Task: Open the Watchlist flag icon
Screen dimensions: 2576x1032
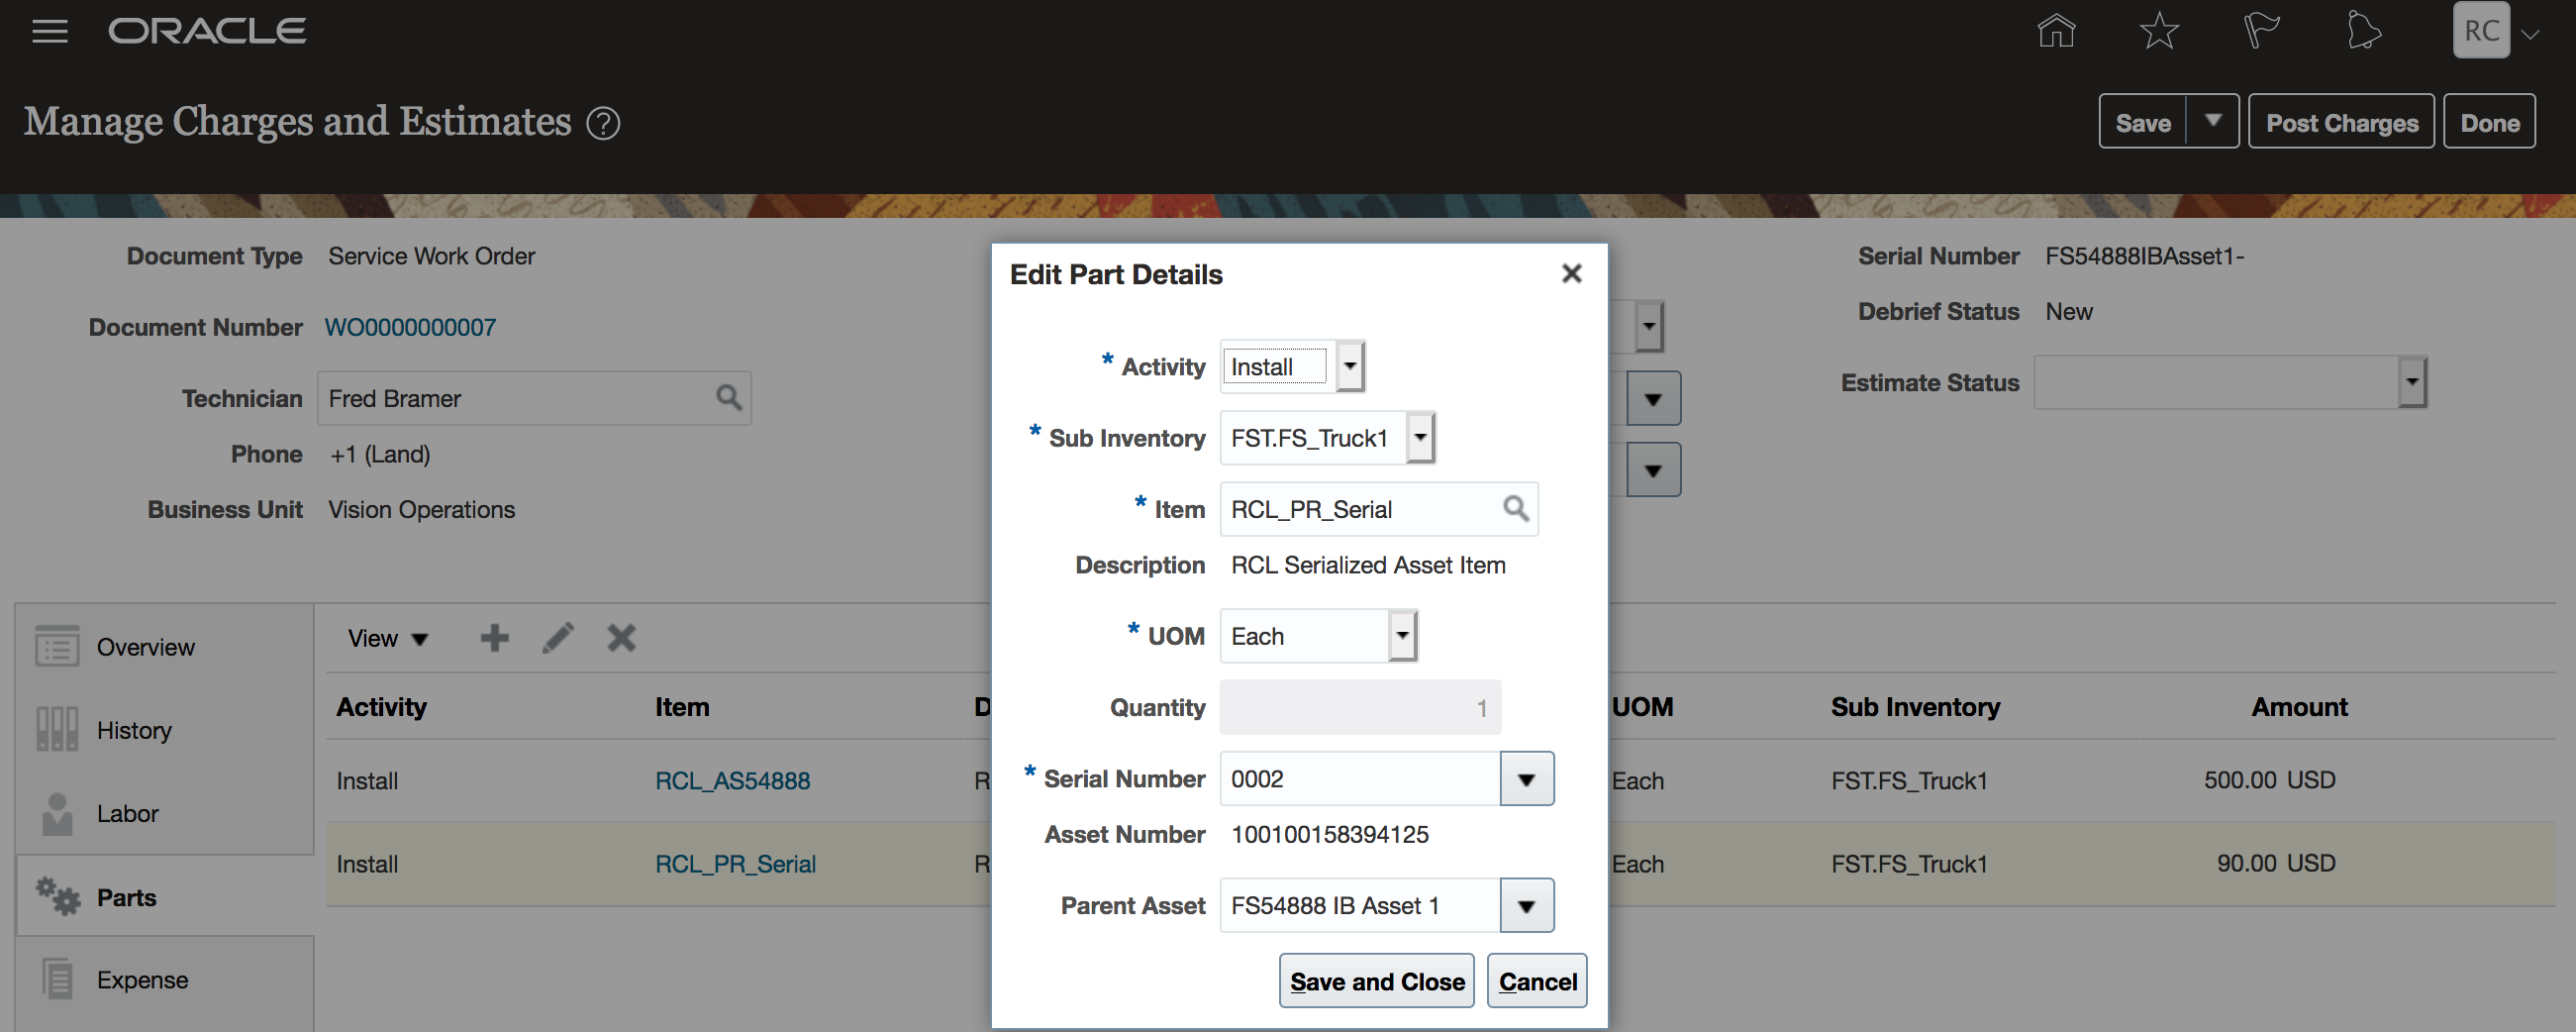Action: (2261, 31)
